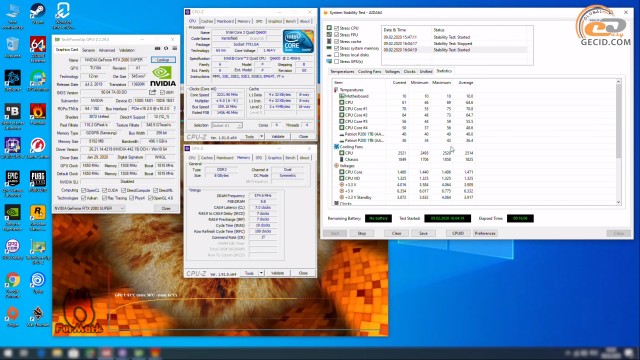Image resolution: width=640 pixels, height=360 pixels.
Task: Open the Rockstar Games Launcher shortcut
Action: tap(38, 217)
